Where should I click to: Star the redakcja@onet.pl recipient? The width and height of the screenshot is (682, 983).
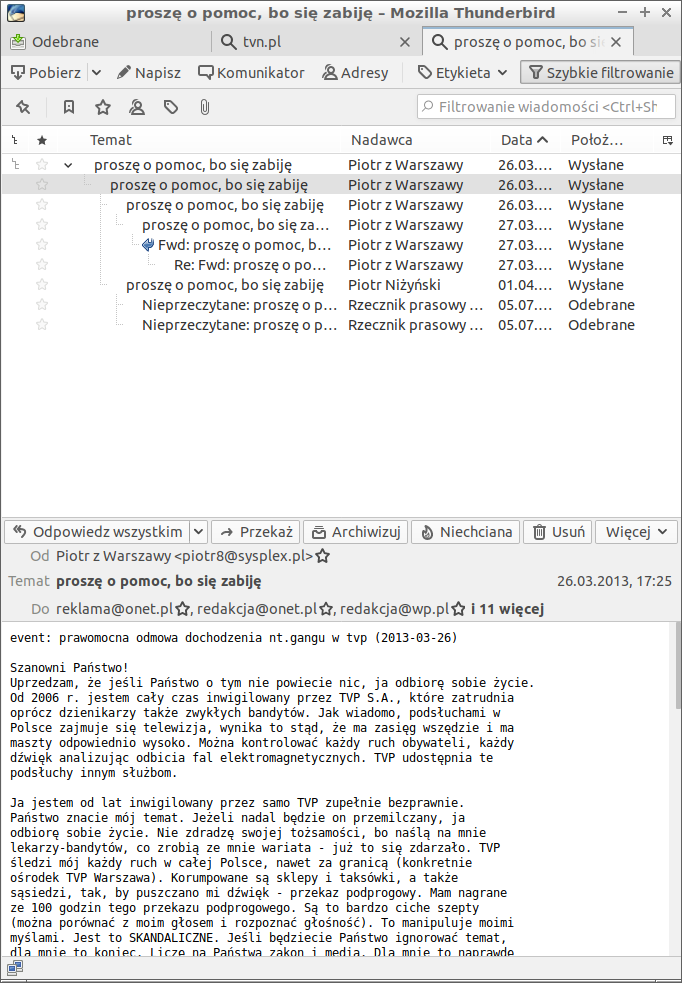pyautogui.click(x=325, y=609)
